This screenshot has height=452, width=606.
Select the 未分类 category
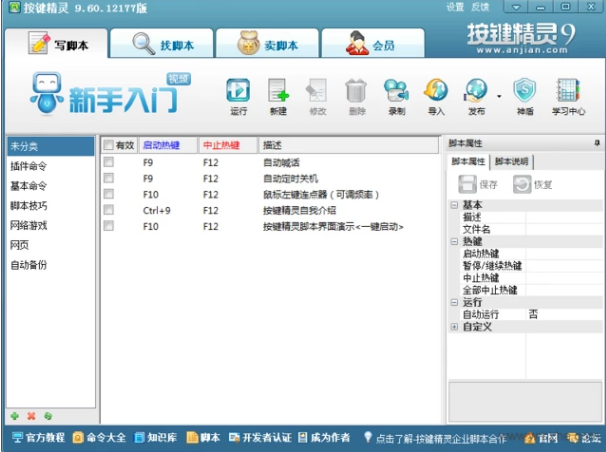tap(50, 146)
